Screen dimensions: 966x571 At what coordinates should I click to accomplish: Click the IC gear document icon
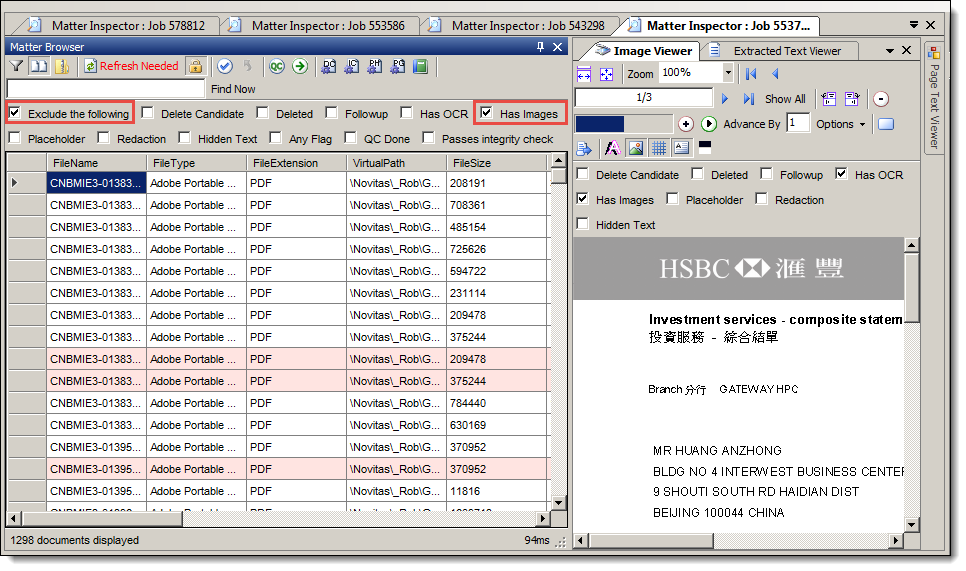[x=352, y=66]
